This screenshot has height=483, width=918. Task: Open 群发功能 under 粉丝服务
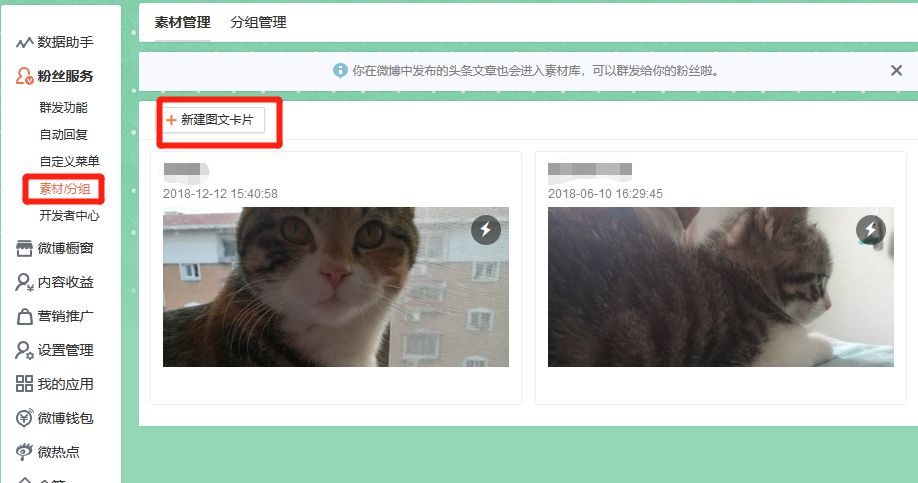[63, 108]
